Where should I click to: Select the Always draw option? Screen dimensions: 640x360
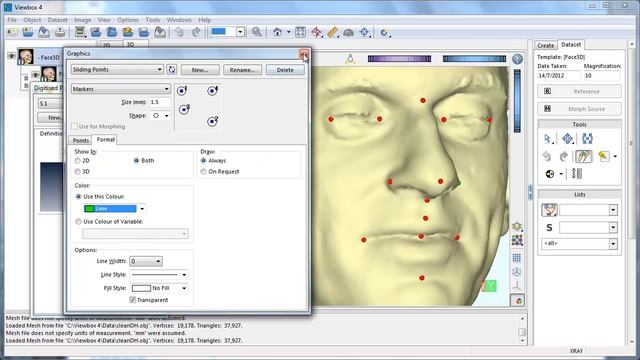203,161
